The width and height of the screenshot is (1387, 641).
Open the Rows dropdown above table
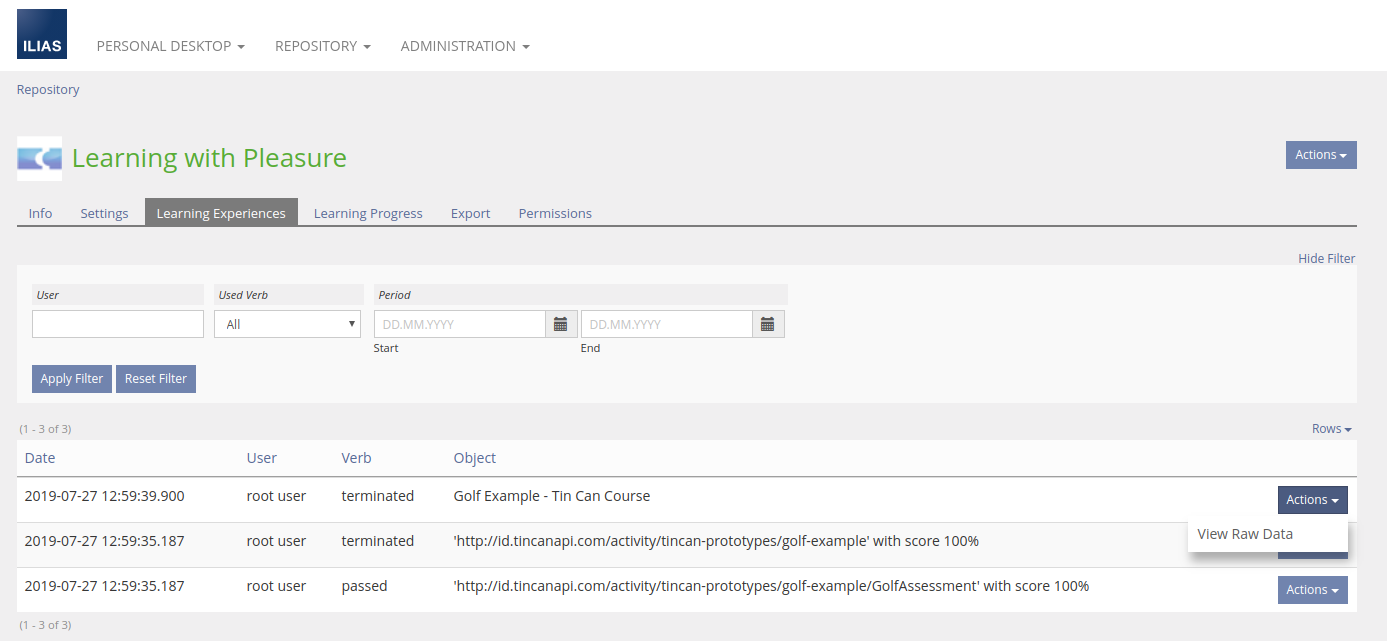coord(1331,429)
